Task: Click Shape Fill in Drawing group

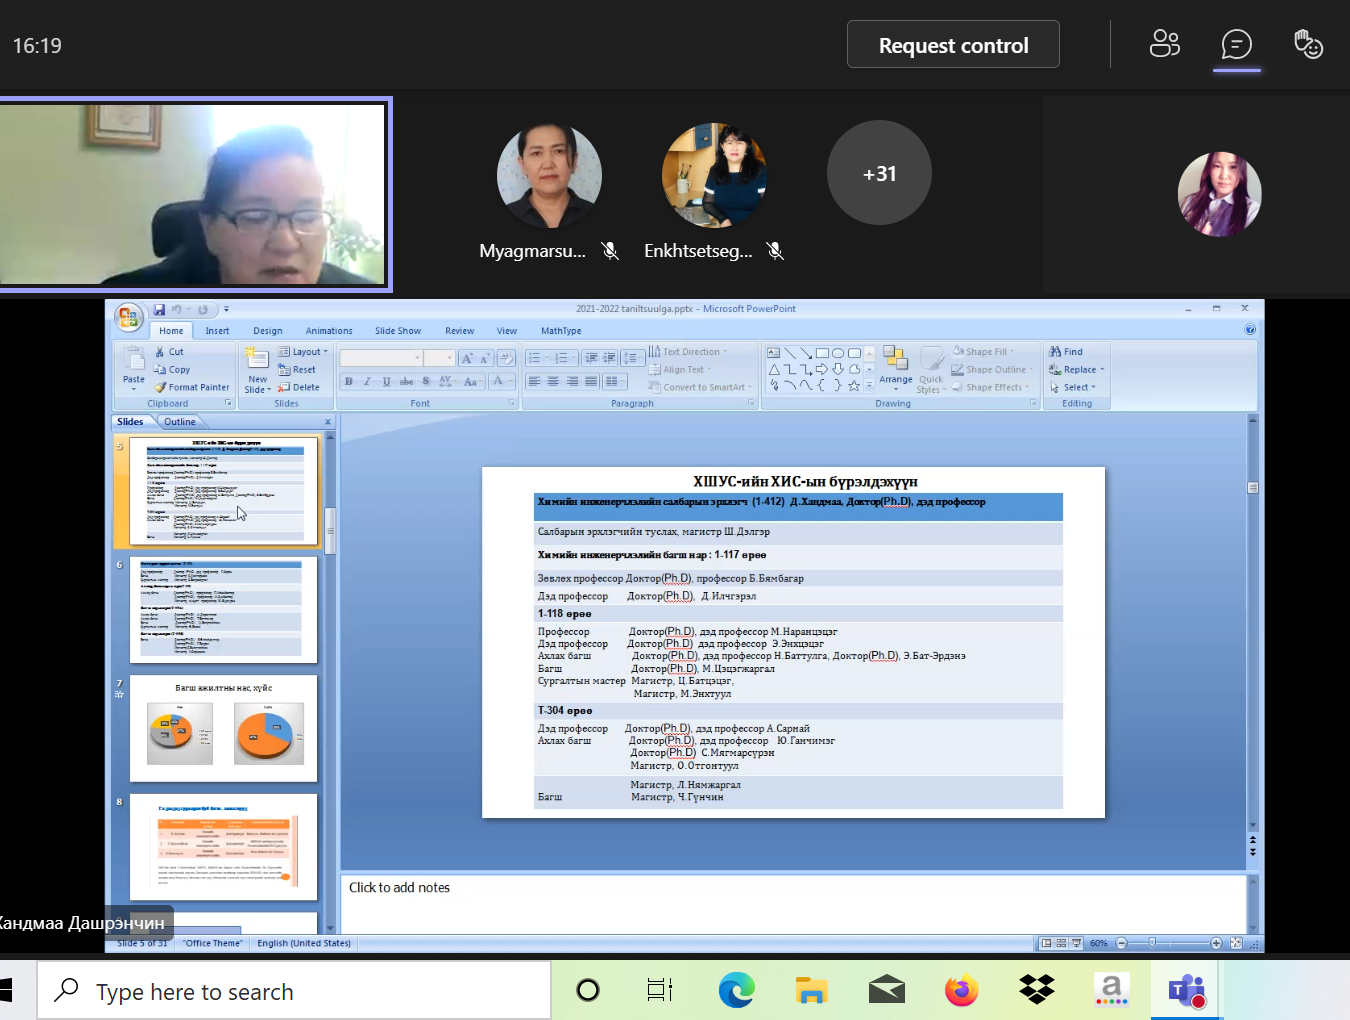Action: tap(983, 352)
